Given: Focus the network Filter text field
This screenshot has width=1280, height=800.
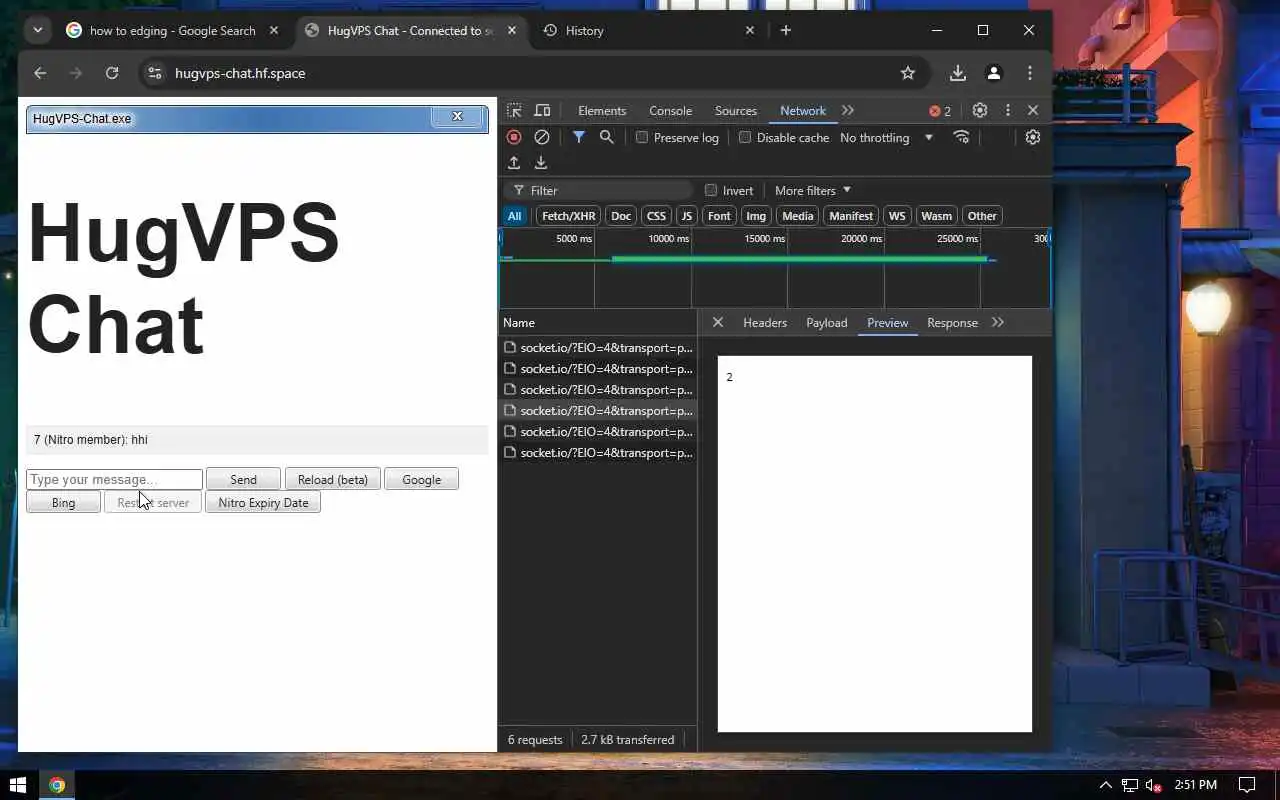Looking at the screenshot, I should (x=600, y=190).
